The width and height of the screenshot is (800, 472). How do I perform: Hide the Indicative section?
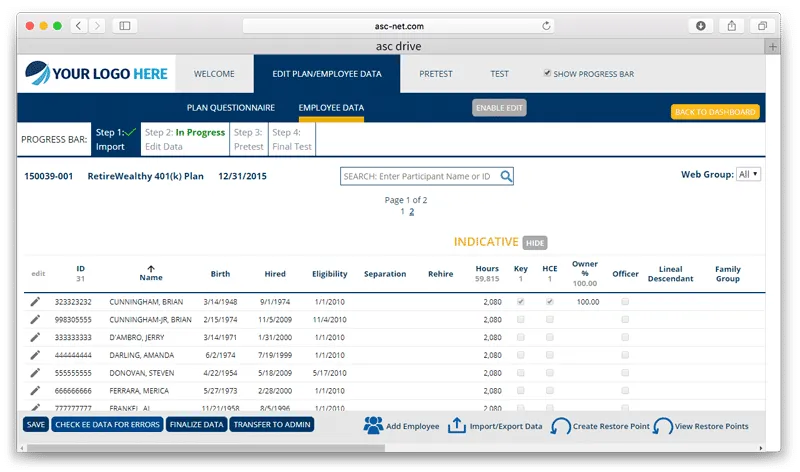535,243
